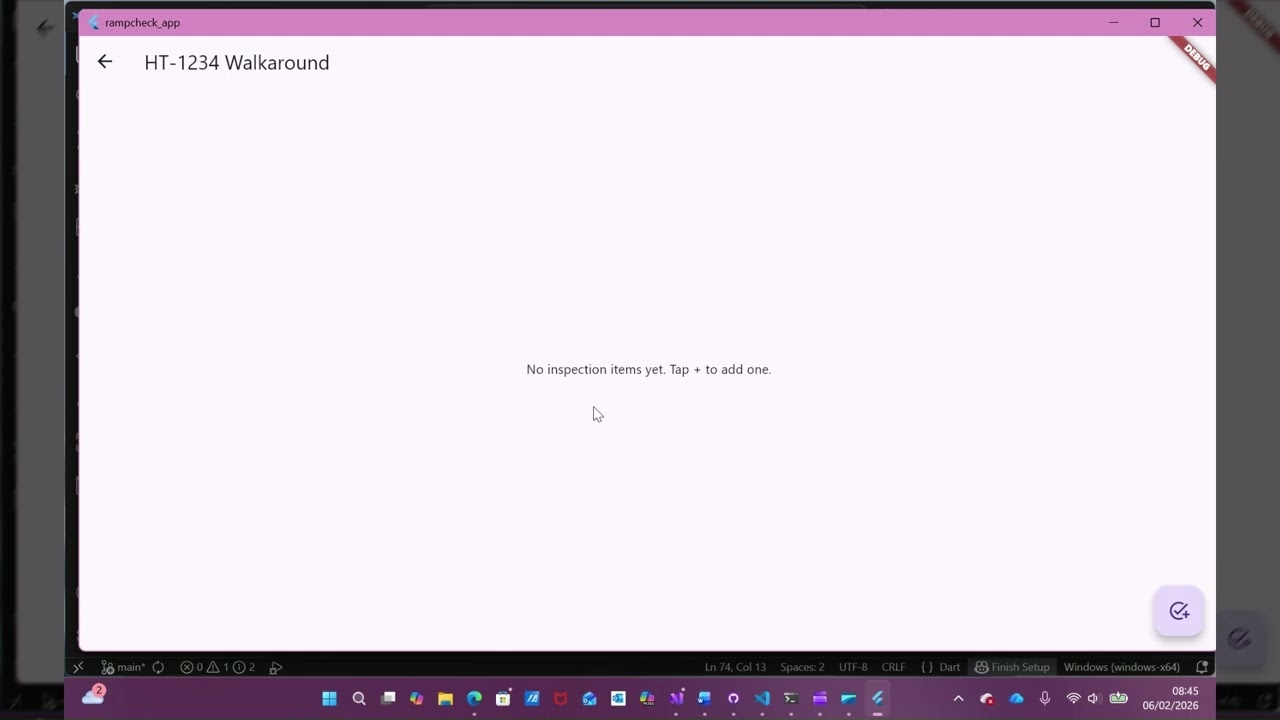Select encoding via UTF-8 indicator

pyautogui.click(x=853, y=667)
